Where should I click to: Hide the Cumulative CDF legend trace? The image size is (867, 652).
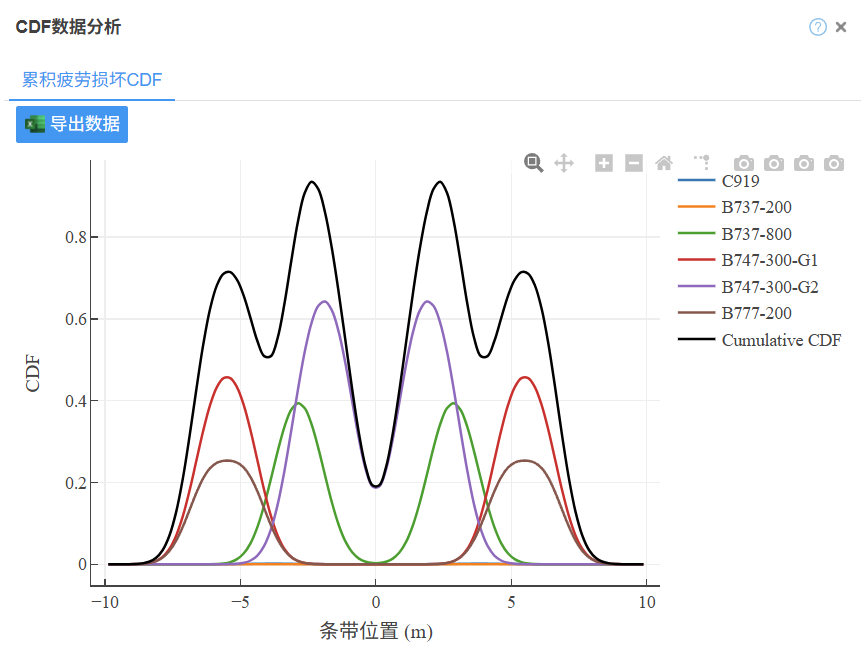point(781,340)
